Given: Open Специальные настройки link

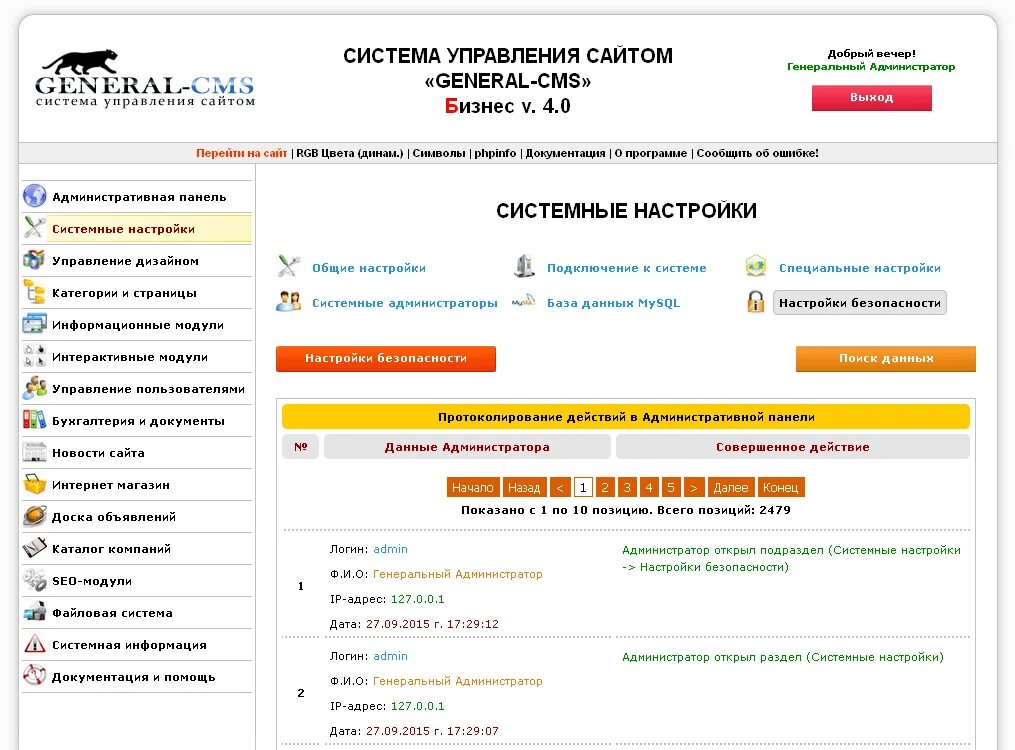Looking at the screenshot, I should click(x=860, y=268).
